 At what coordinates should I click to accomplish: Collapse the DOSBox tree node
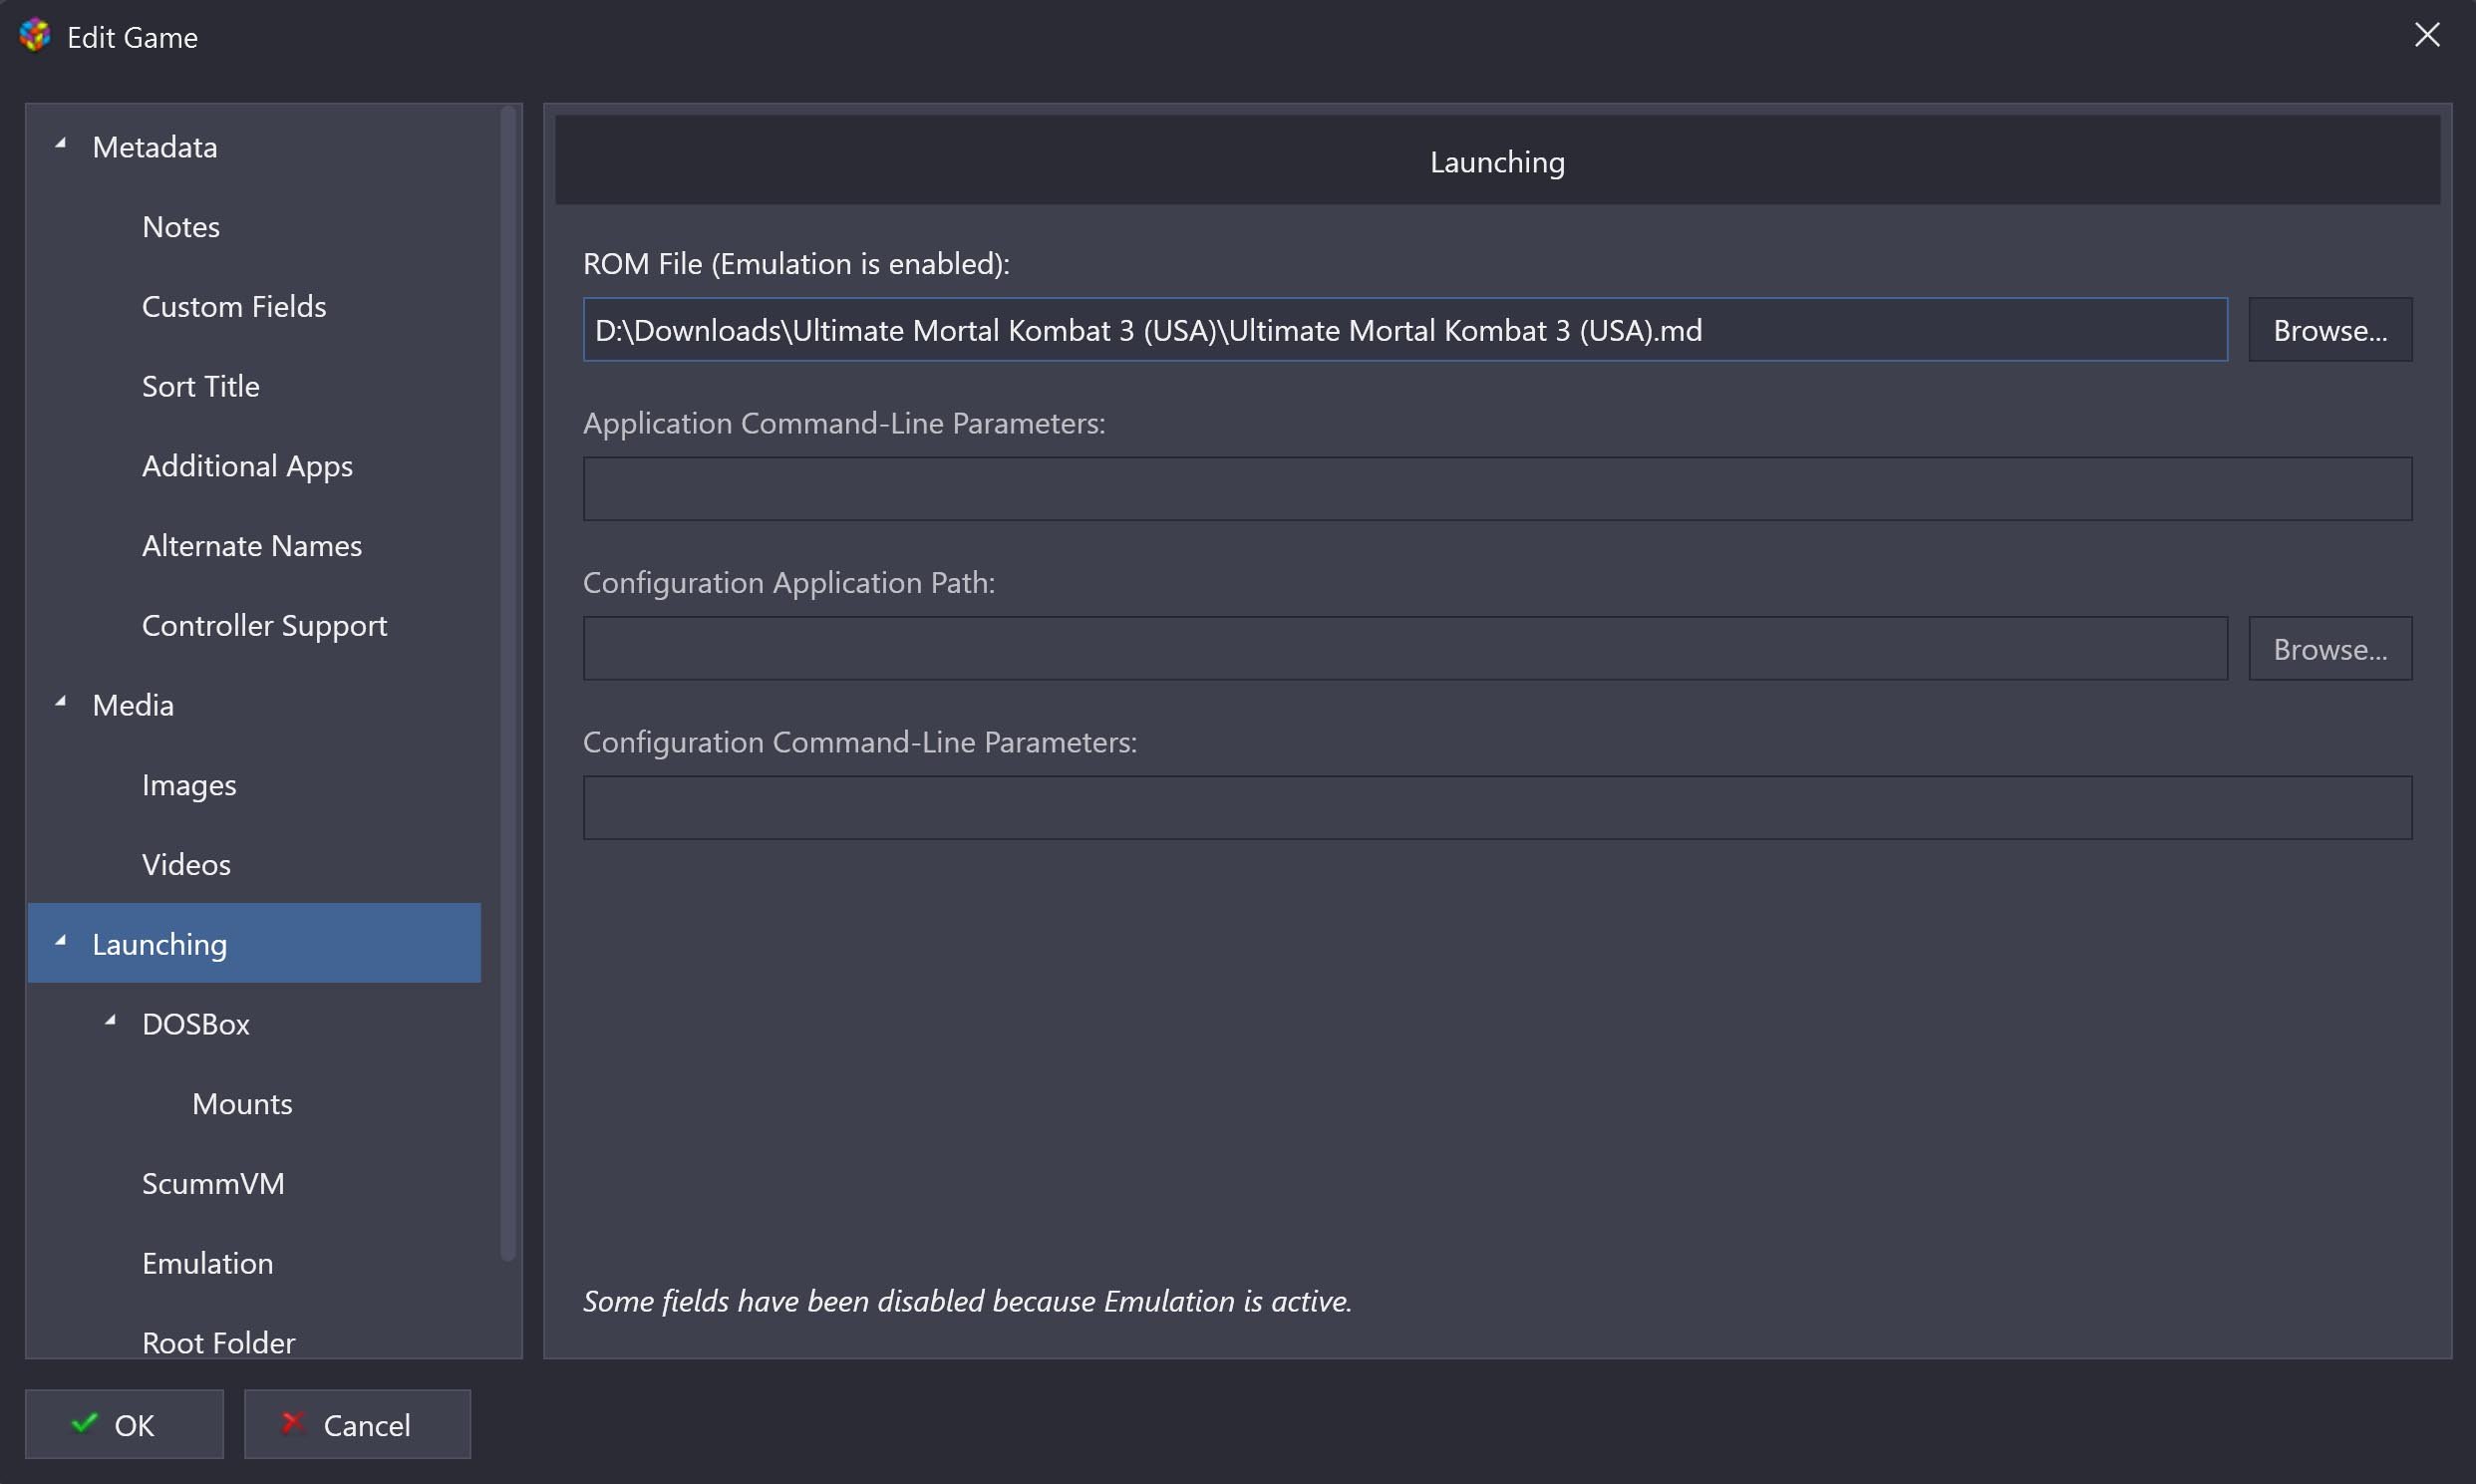click(x=111, y=1021)
